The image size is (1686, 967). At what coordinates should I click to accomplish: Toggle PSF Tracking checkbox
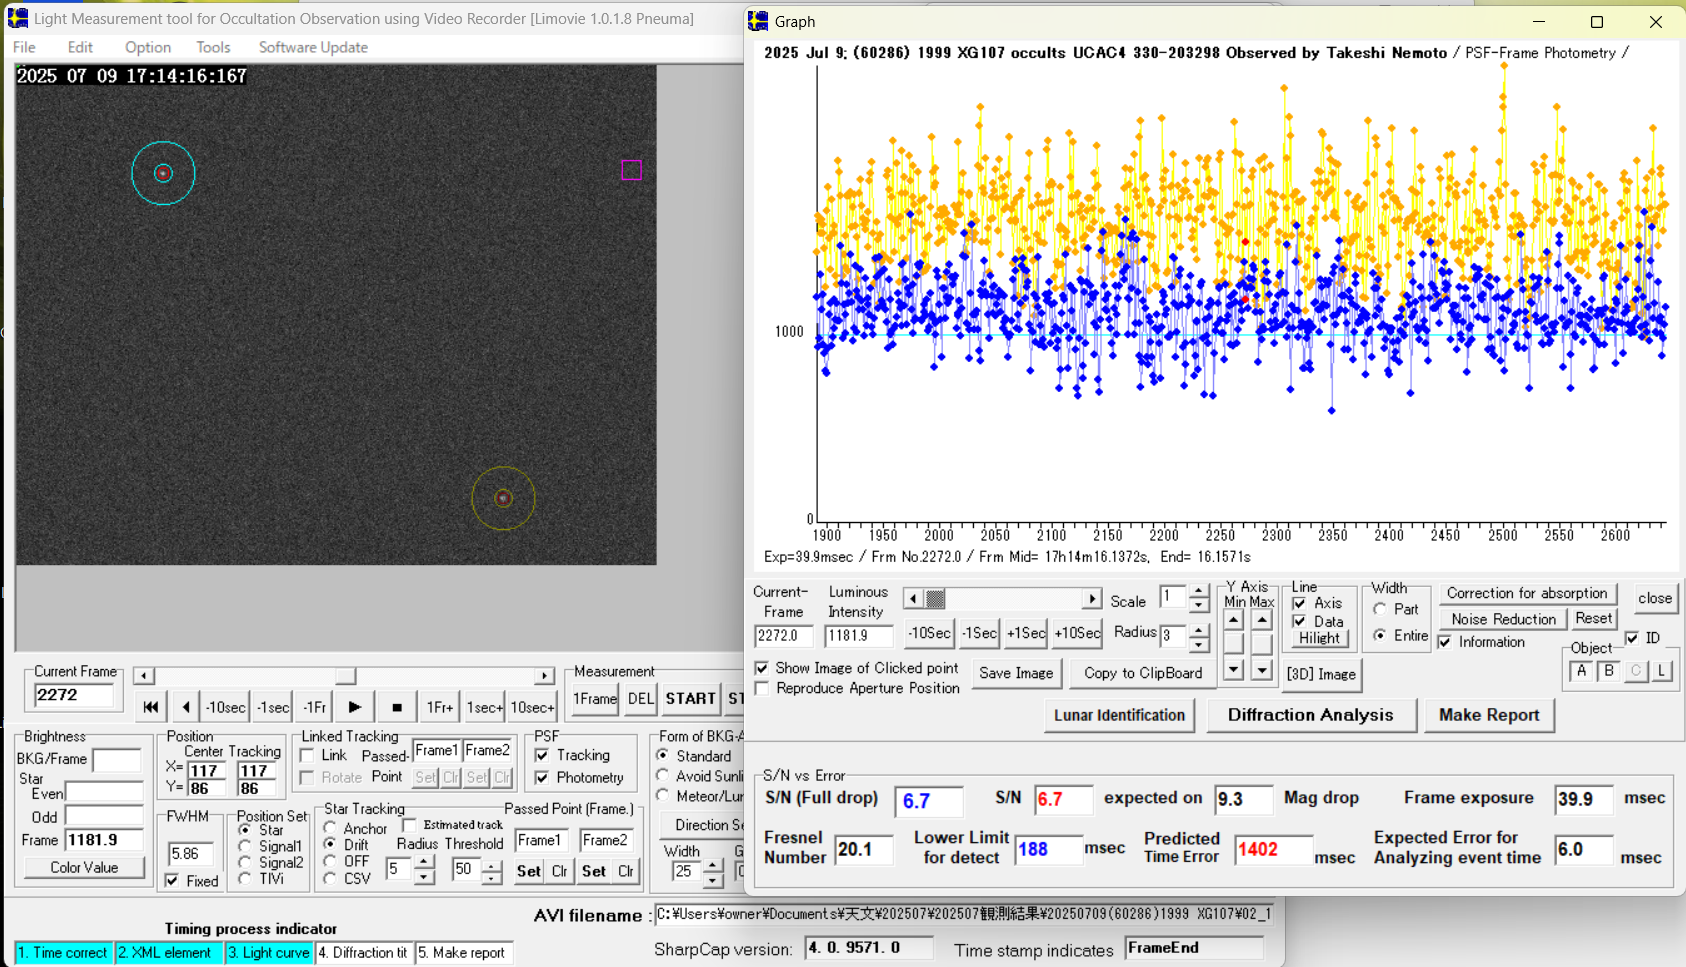pyautogui.click(x=542, y=756)
